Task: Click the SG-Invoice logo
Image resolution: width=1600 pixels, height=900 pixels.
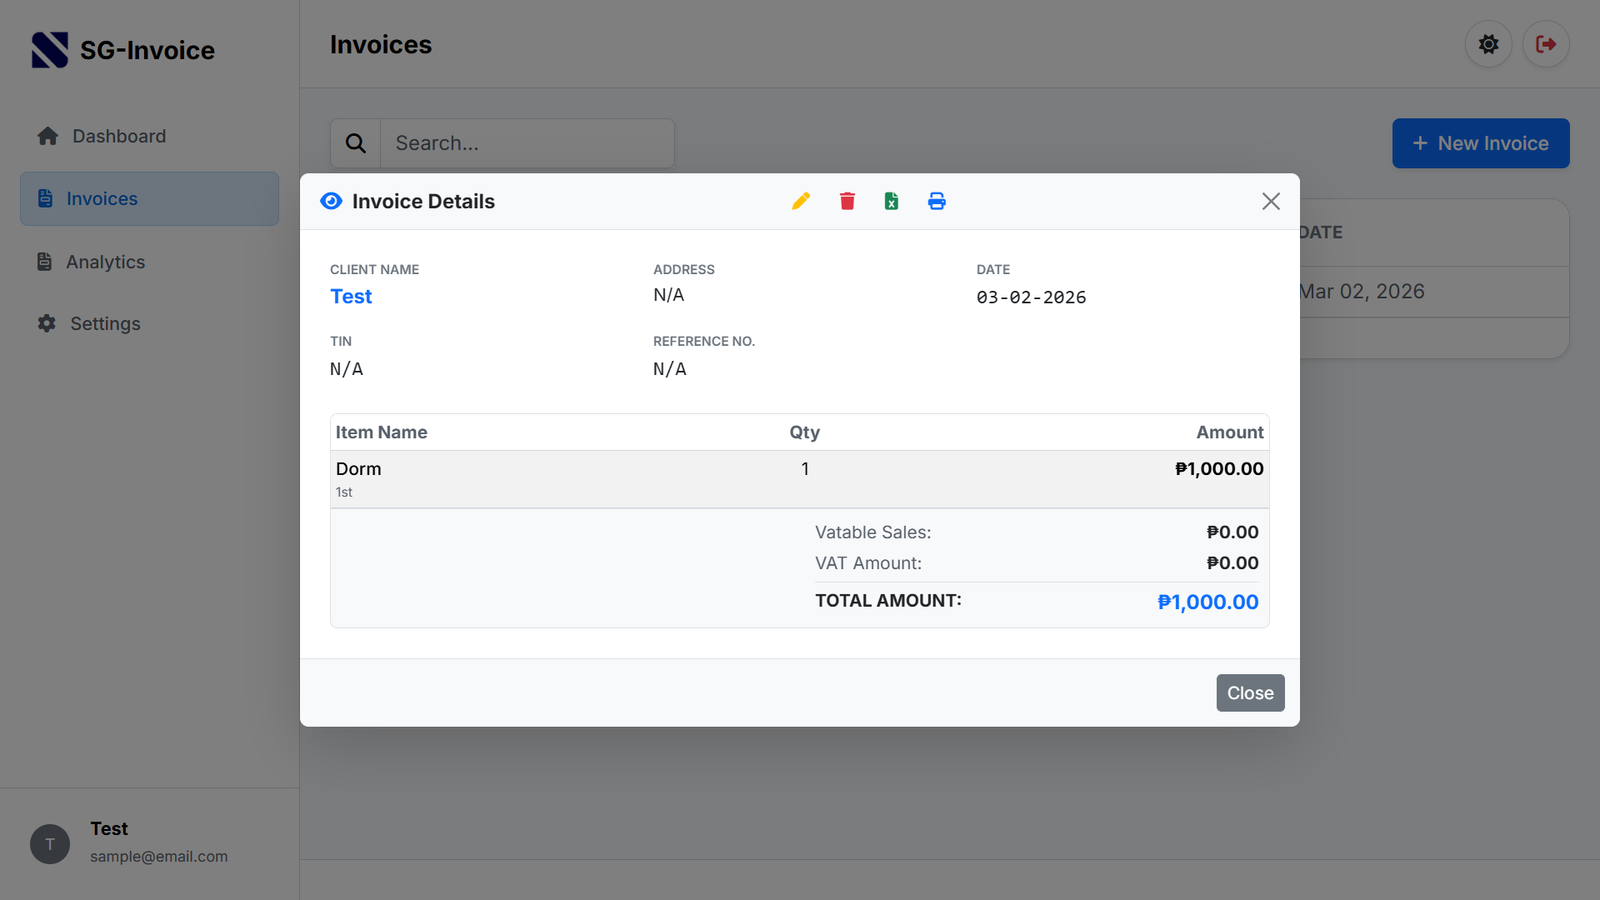Action: tap(50, 50)
